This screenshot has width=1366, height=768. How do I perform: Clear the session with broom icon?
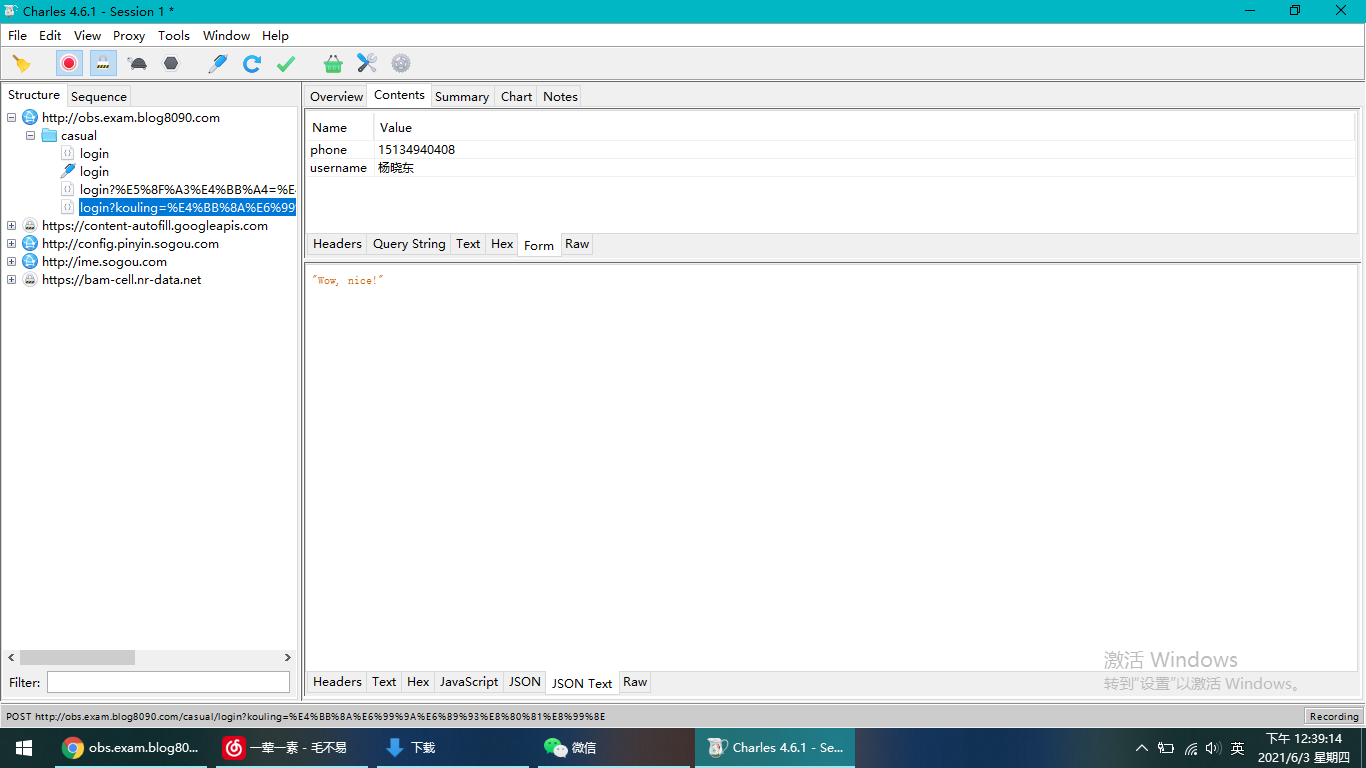pyautogui.click(x=21, y=64)
